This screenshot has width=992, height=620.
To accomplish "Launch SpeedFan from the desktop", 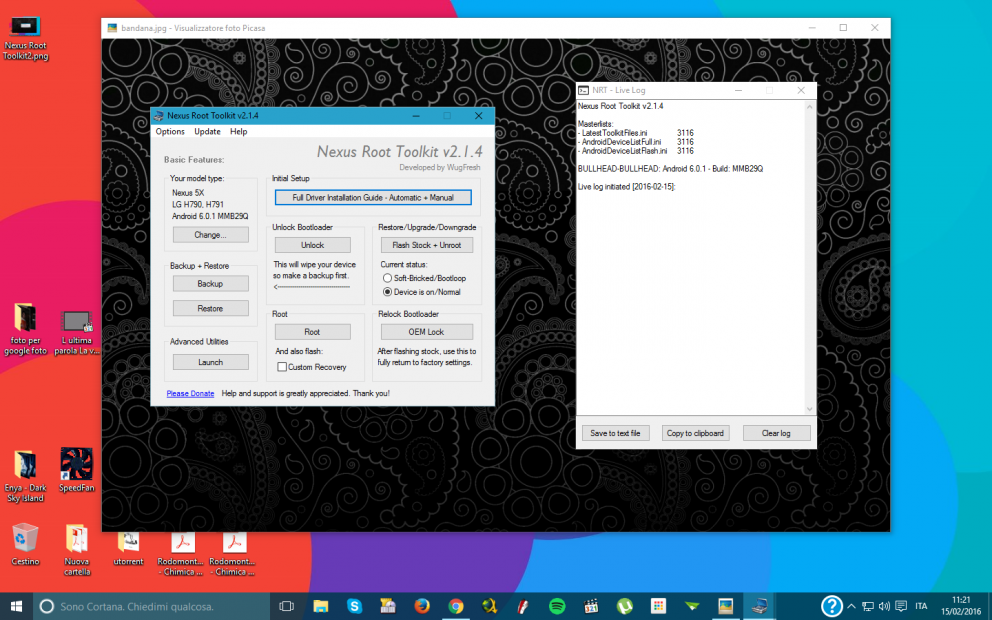I will (77, 469).
